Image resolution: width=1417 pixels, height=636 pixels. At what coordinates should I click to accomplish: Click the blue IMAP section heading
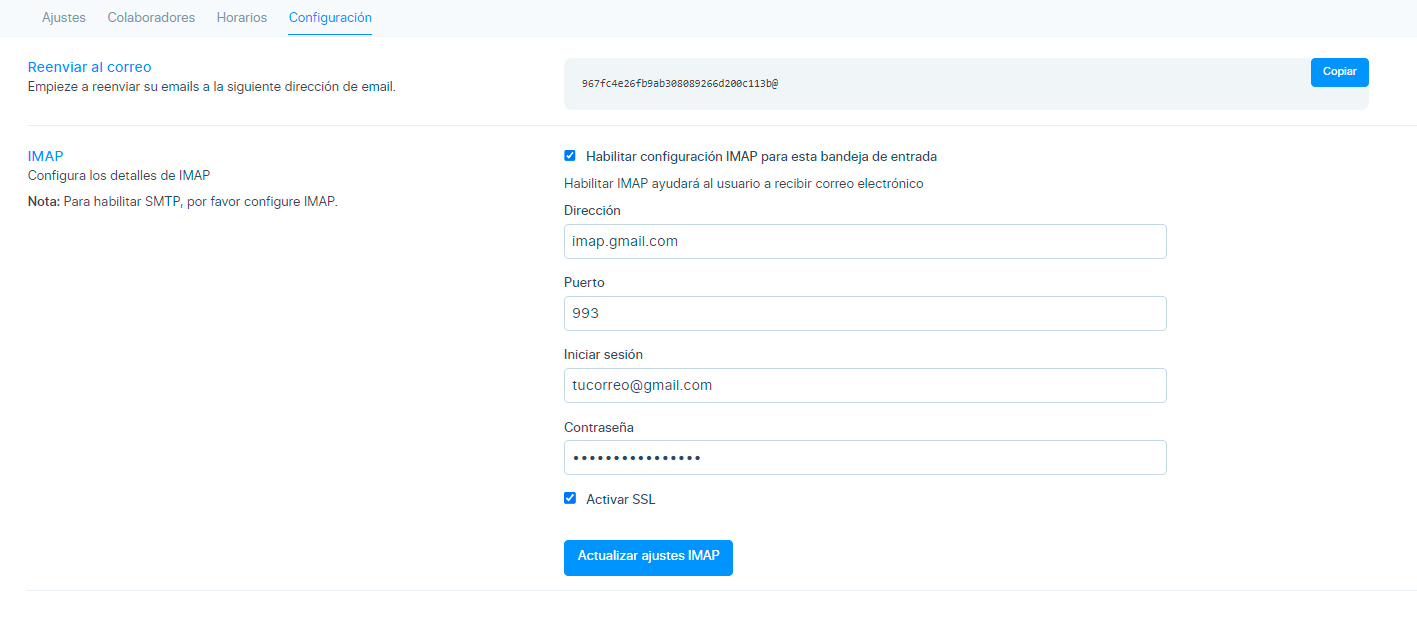(46, 156)
